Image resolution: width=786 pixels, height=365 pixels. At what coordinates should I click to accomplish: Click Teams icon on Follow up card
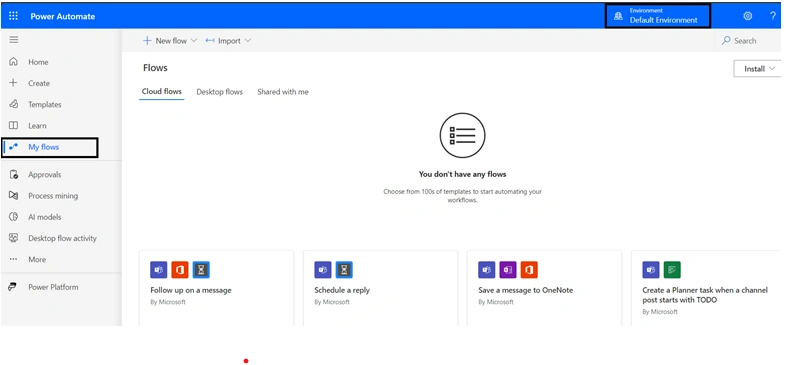(158, 270)
